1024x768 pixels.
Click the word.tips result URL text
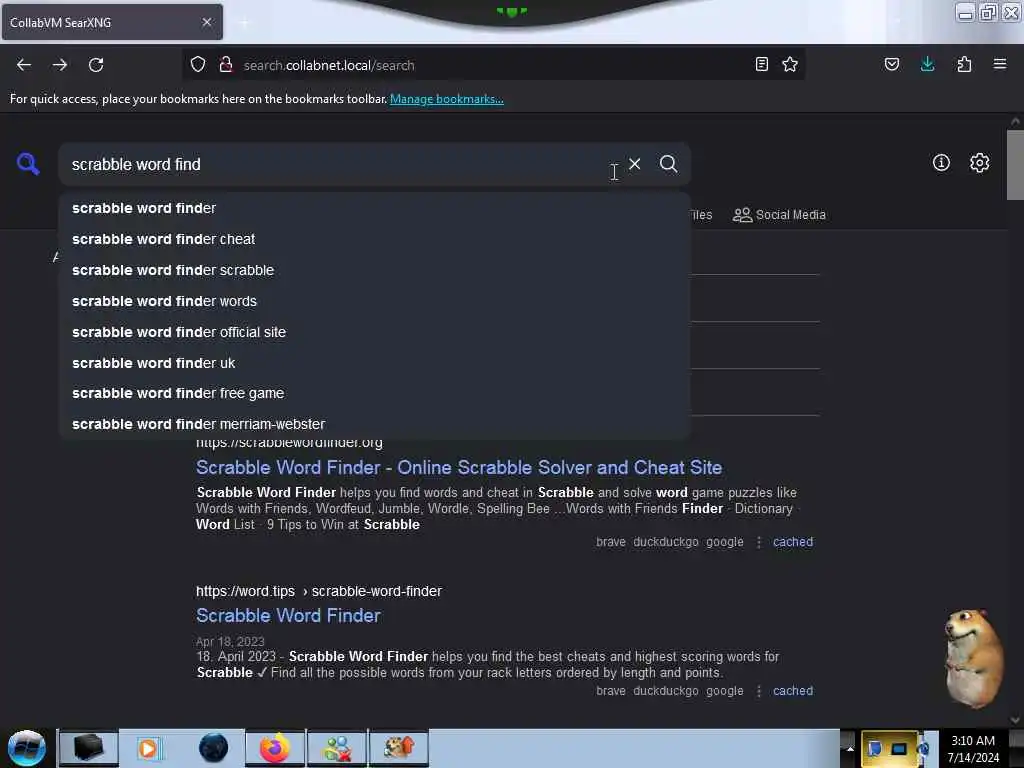pos(319,591)
